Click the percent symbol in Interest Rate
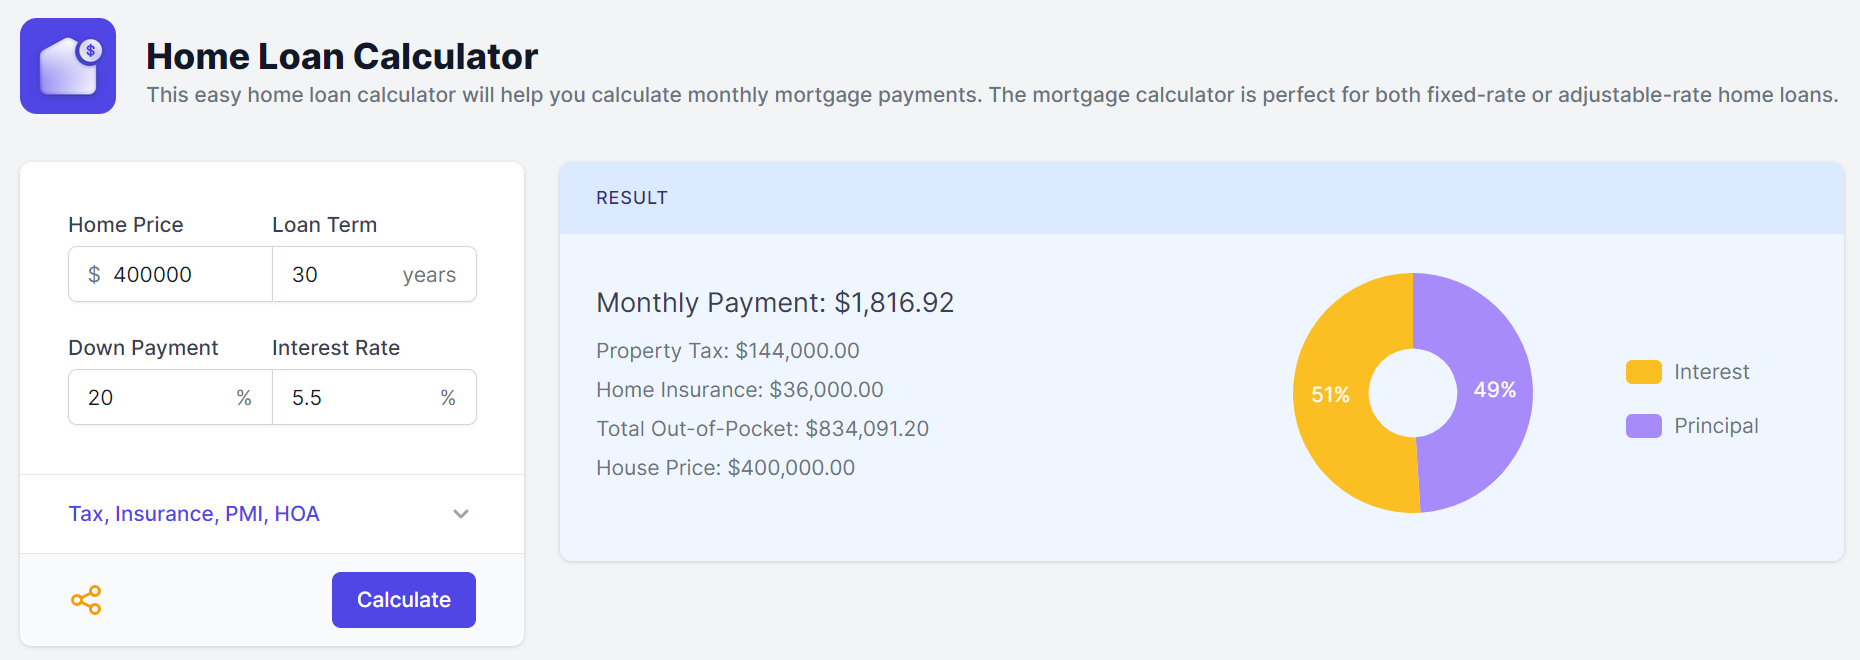1860x660 pixels. pyautogui.click(x=448, y=398)
